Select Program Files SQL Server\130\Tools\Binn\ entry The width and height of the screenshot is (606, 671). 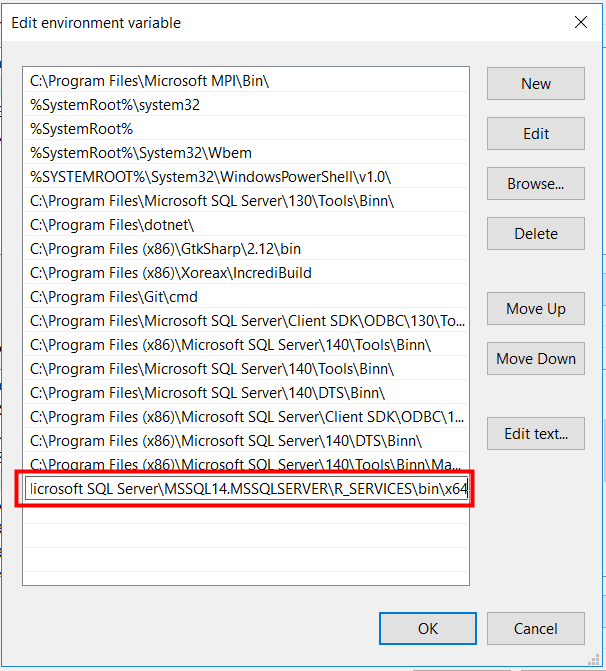[246, 200]
